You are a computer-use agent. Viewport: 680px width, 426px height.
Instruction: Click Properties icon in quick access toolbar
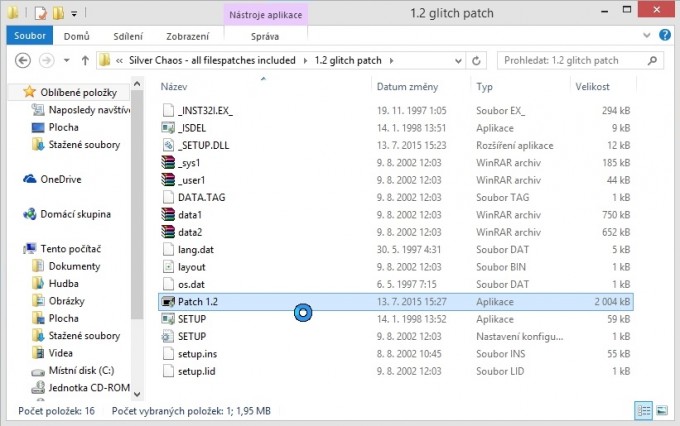pyautogui.click(x=40, y=13)
